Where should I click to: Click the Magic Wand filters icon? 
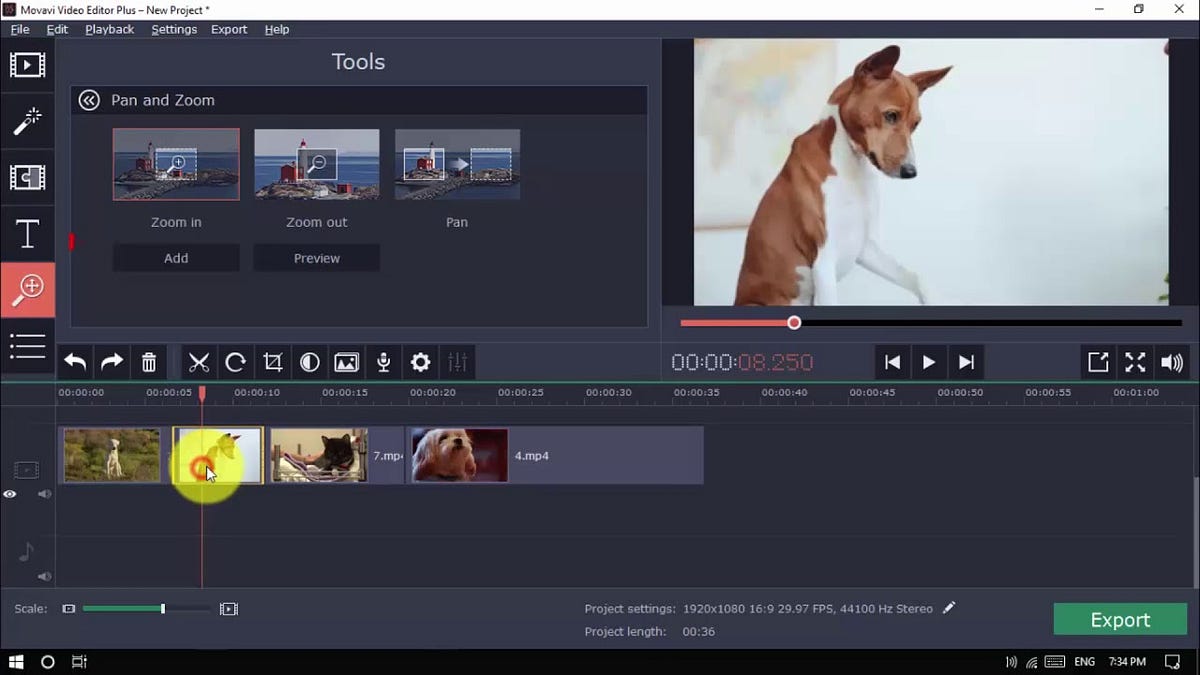point(27,120)
